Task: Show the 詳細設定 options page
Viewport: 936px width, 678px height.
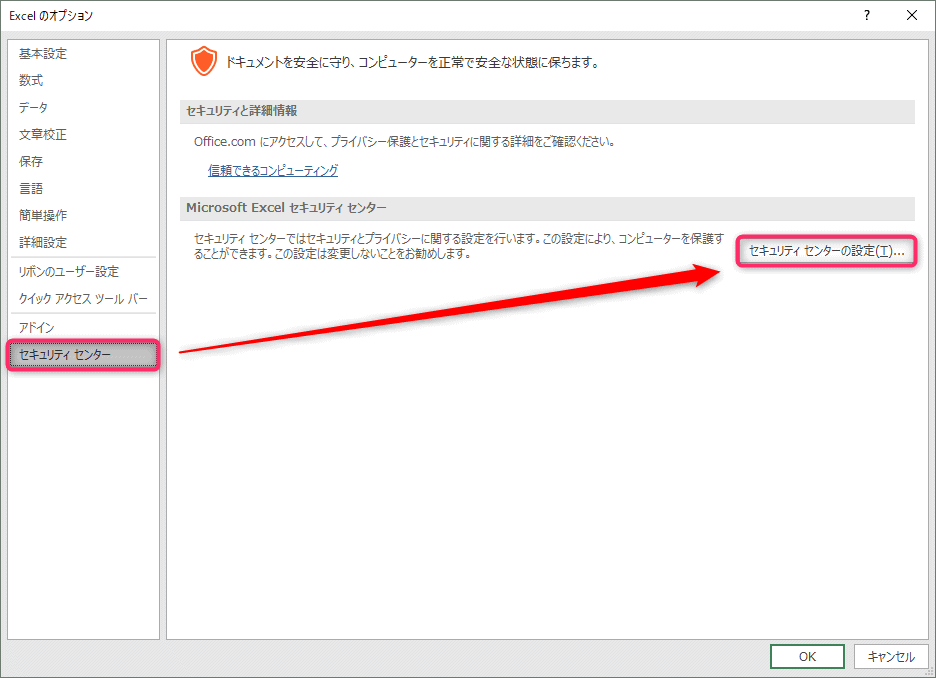Action: (43, 243)
